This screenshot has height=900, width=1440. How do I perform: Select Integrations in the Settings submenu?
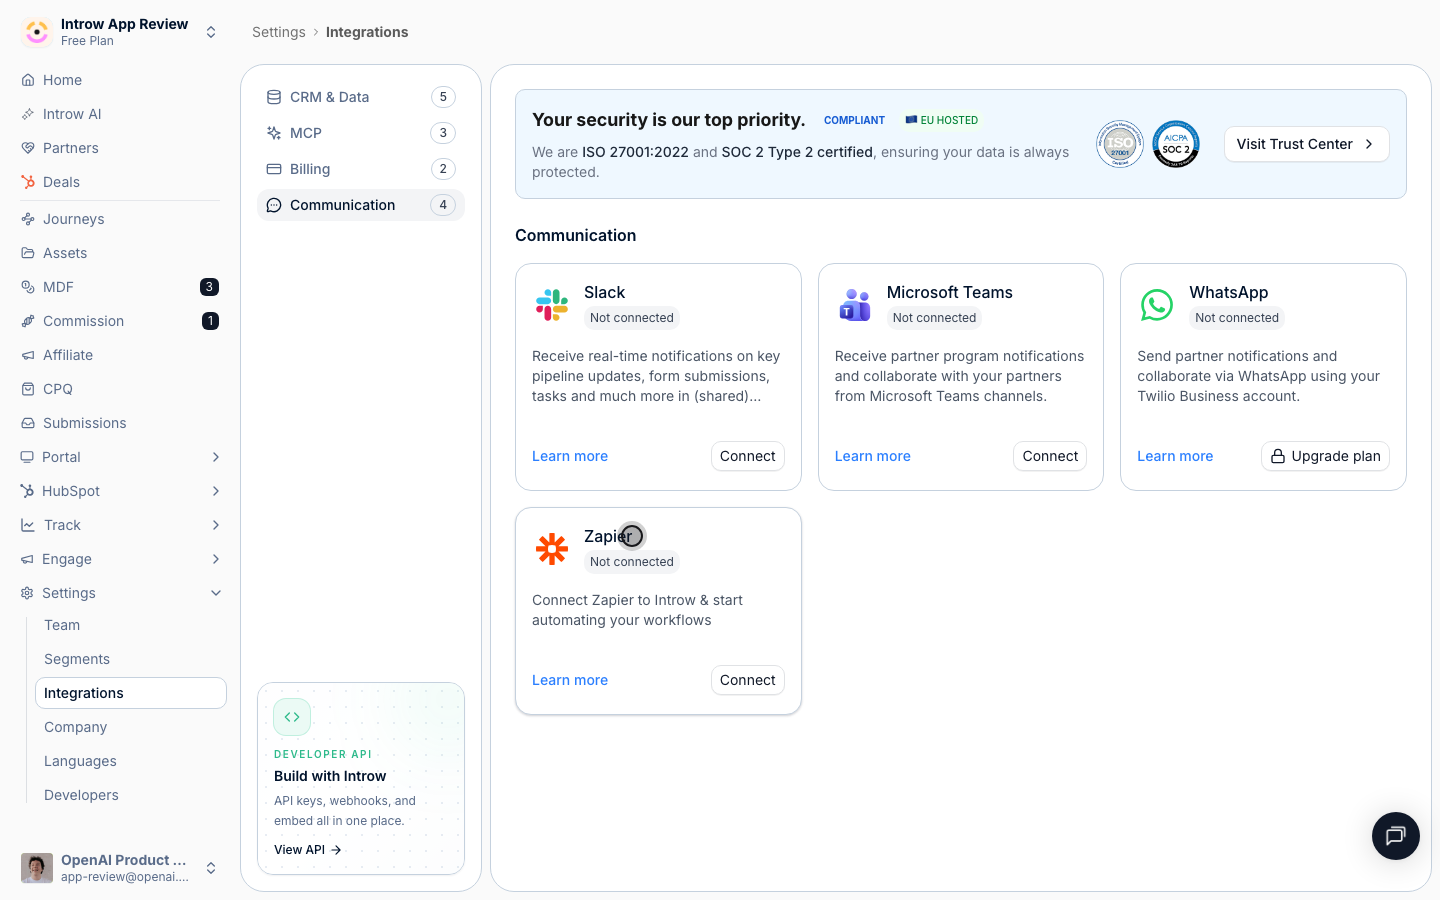coord(131,693)
